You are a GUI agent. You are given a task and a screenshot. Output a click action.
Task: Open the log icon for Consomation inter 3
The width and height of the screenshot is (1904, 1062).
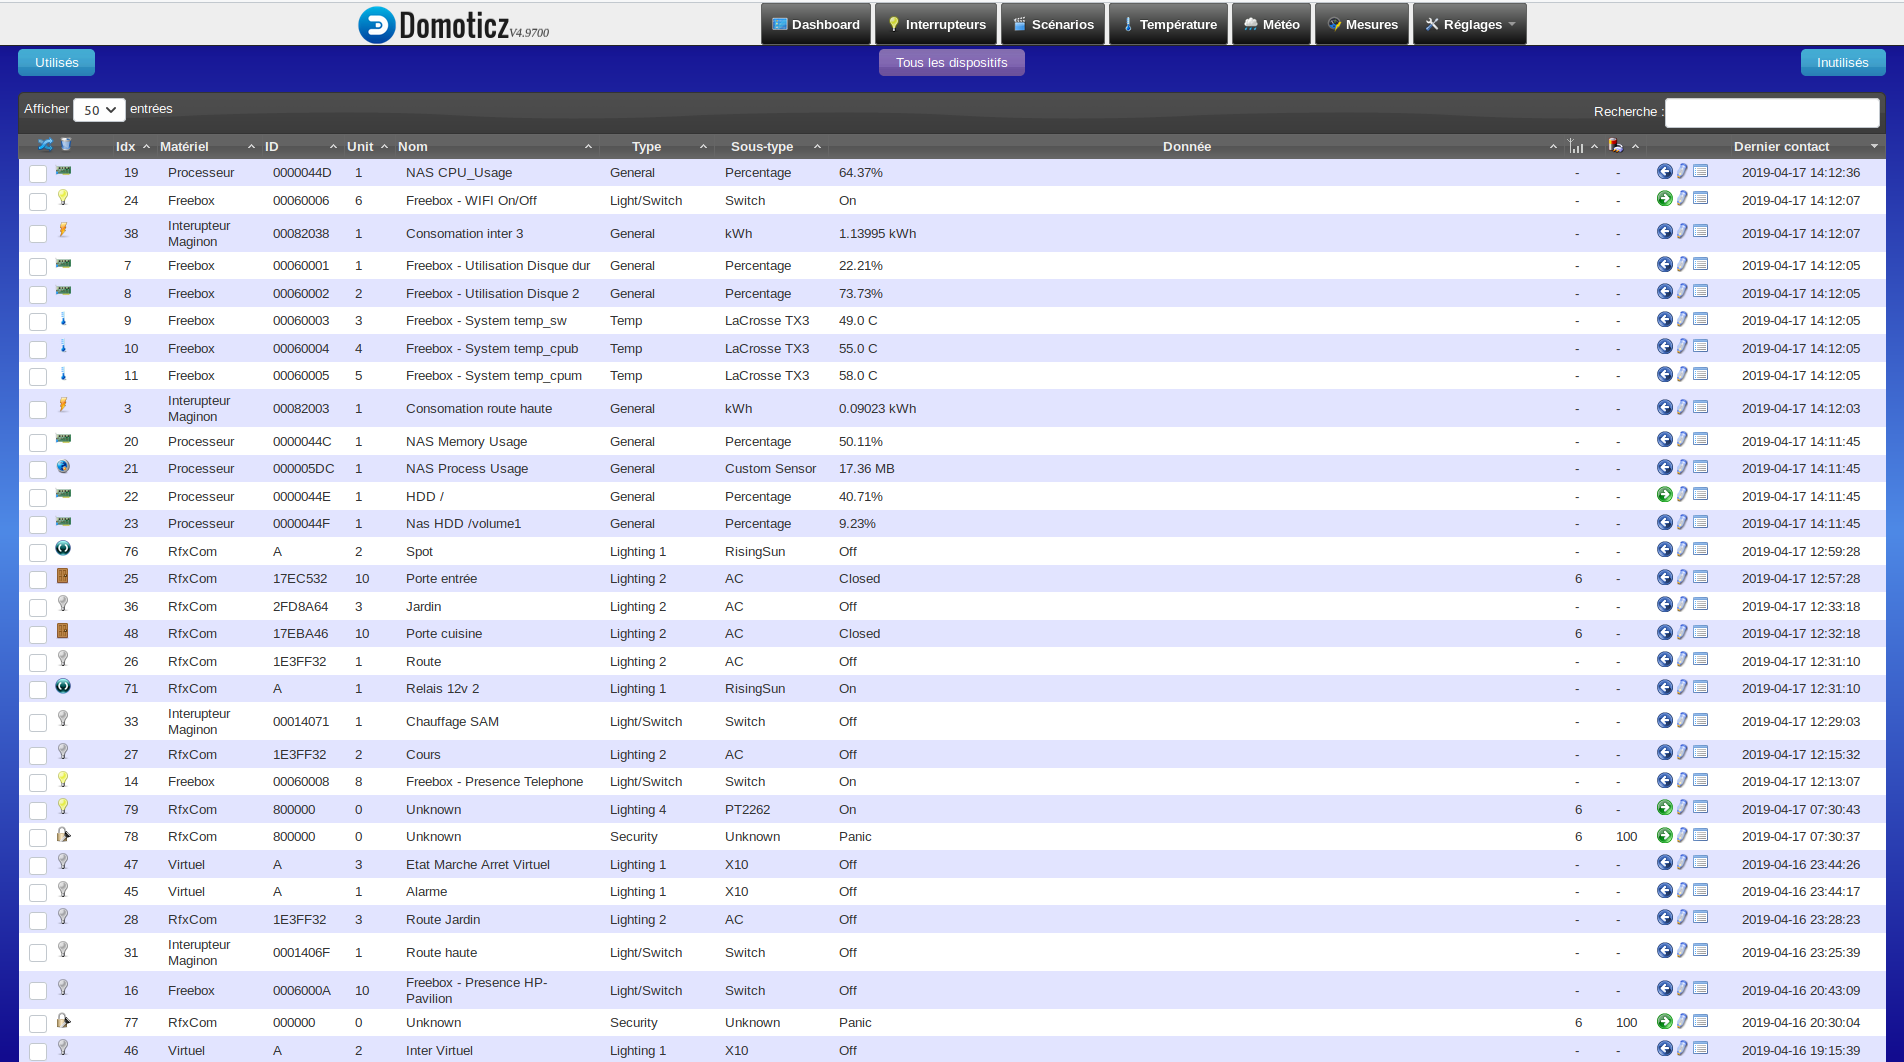coord(1701,232)
